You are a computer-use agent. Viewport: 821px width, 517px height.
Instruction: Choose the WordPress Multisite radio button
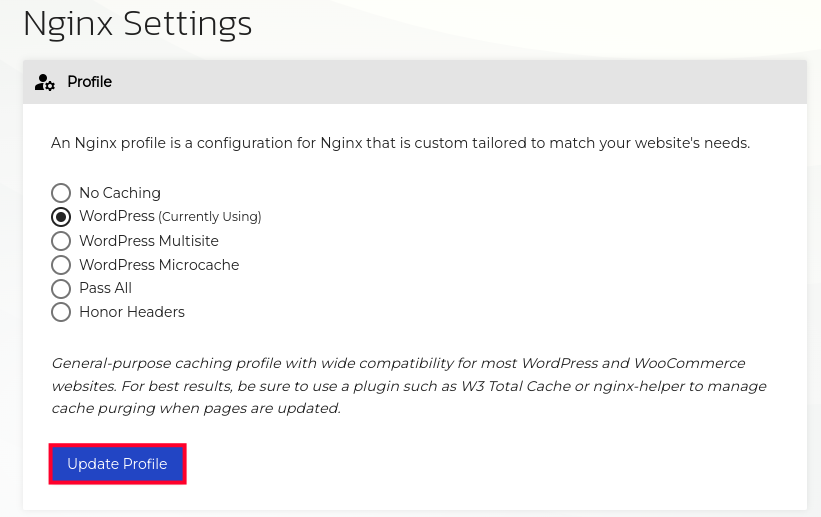[x=61, y=241]
